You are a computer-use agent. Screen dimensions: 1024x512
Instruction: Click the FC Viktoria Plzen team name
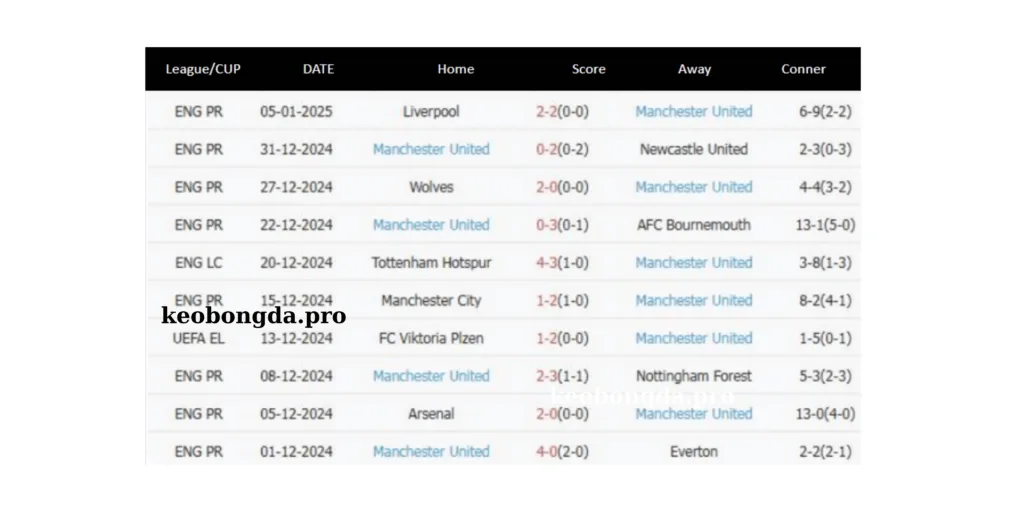431,338
